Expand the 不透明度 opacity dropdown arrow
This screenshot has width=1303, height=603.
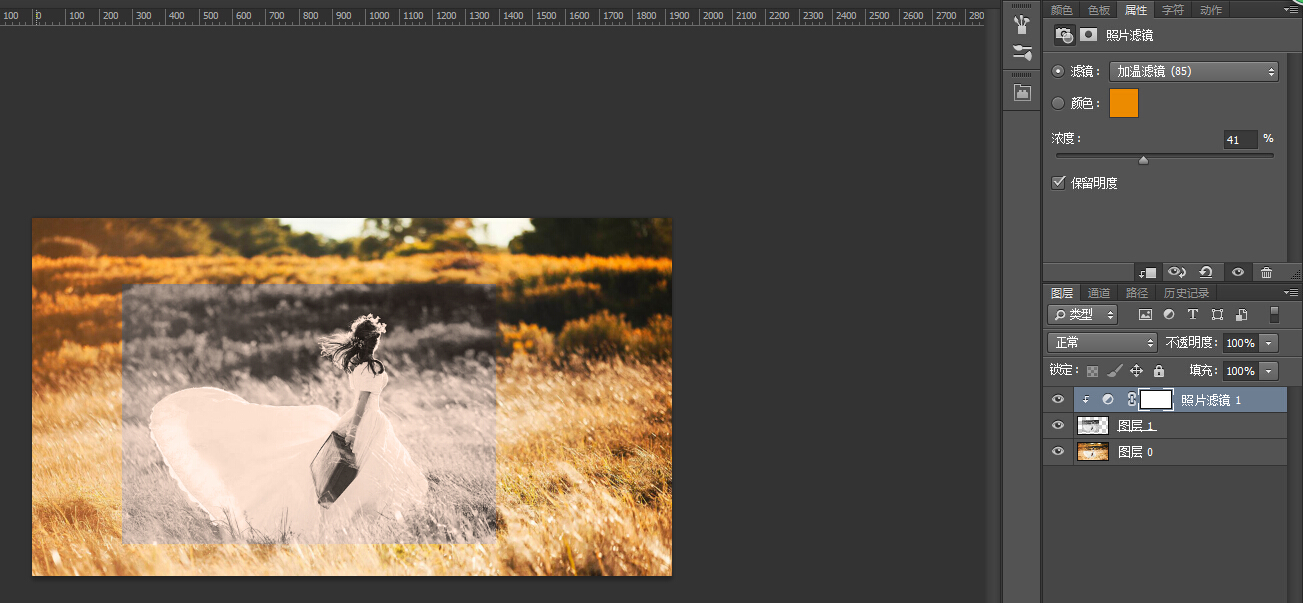pyautogui.click(x=1269, y=343)
